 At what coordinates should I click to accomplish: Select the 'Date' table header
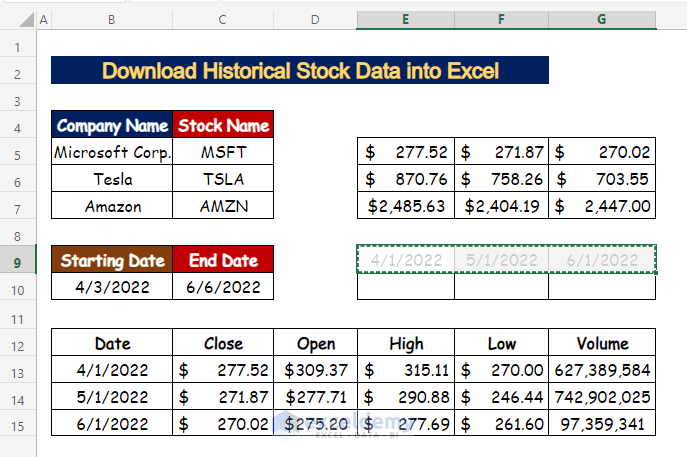[x=112, y=343]
